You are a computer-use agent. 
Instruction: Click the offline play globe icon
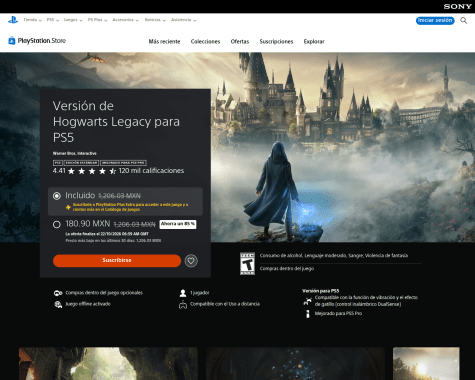pyautogui.click(x=58, y=304)
